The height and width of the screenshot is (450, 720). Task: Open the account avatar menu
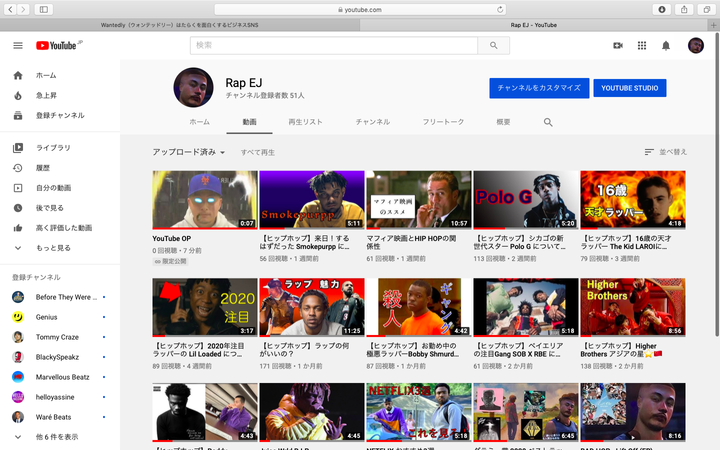pos(696,45)
